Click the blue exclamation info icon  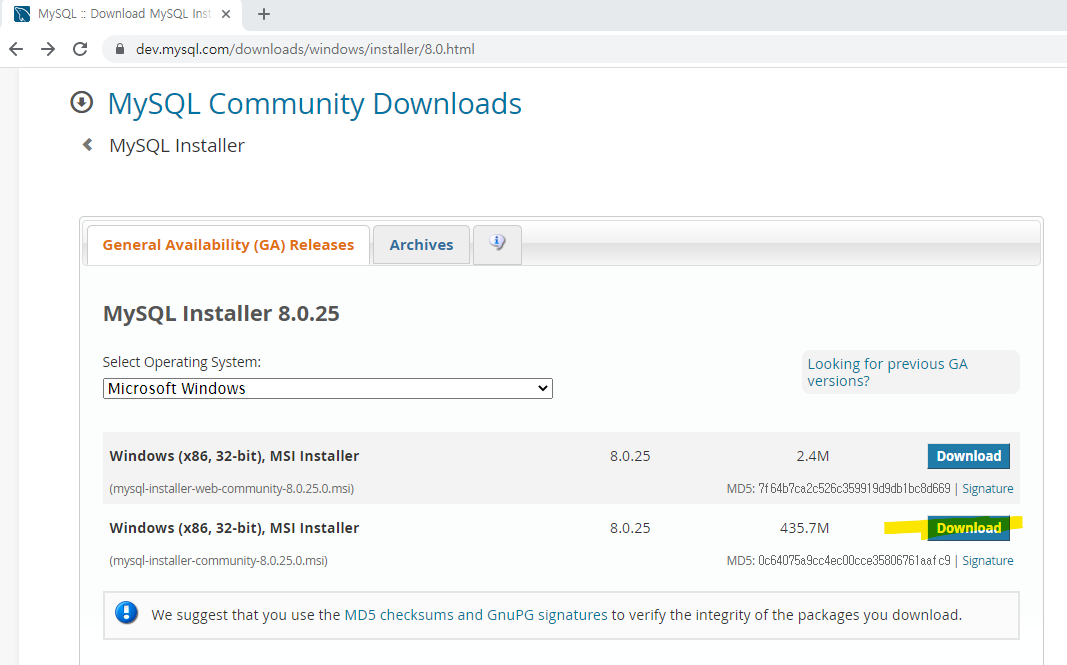click(127, 613)
